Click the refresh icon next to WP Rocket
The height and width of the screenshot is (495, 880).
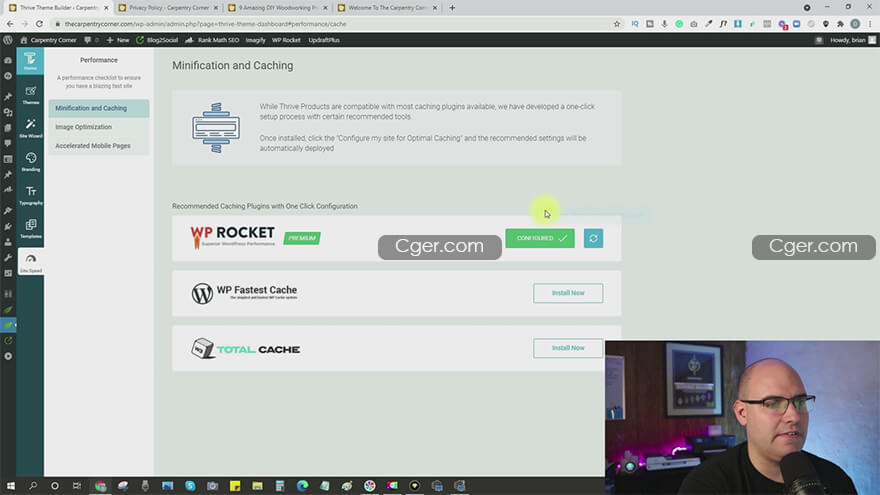[x=593, y=239]
